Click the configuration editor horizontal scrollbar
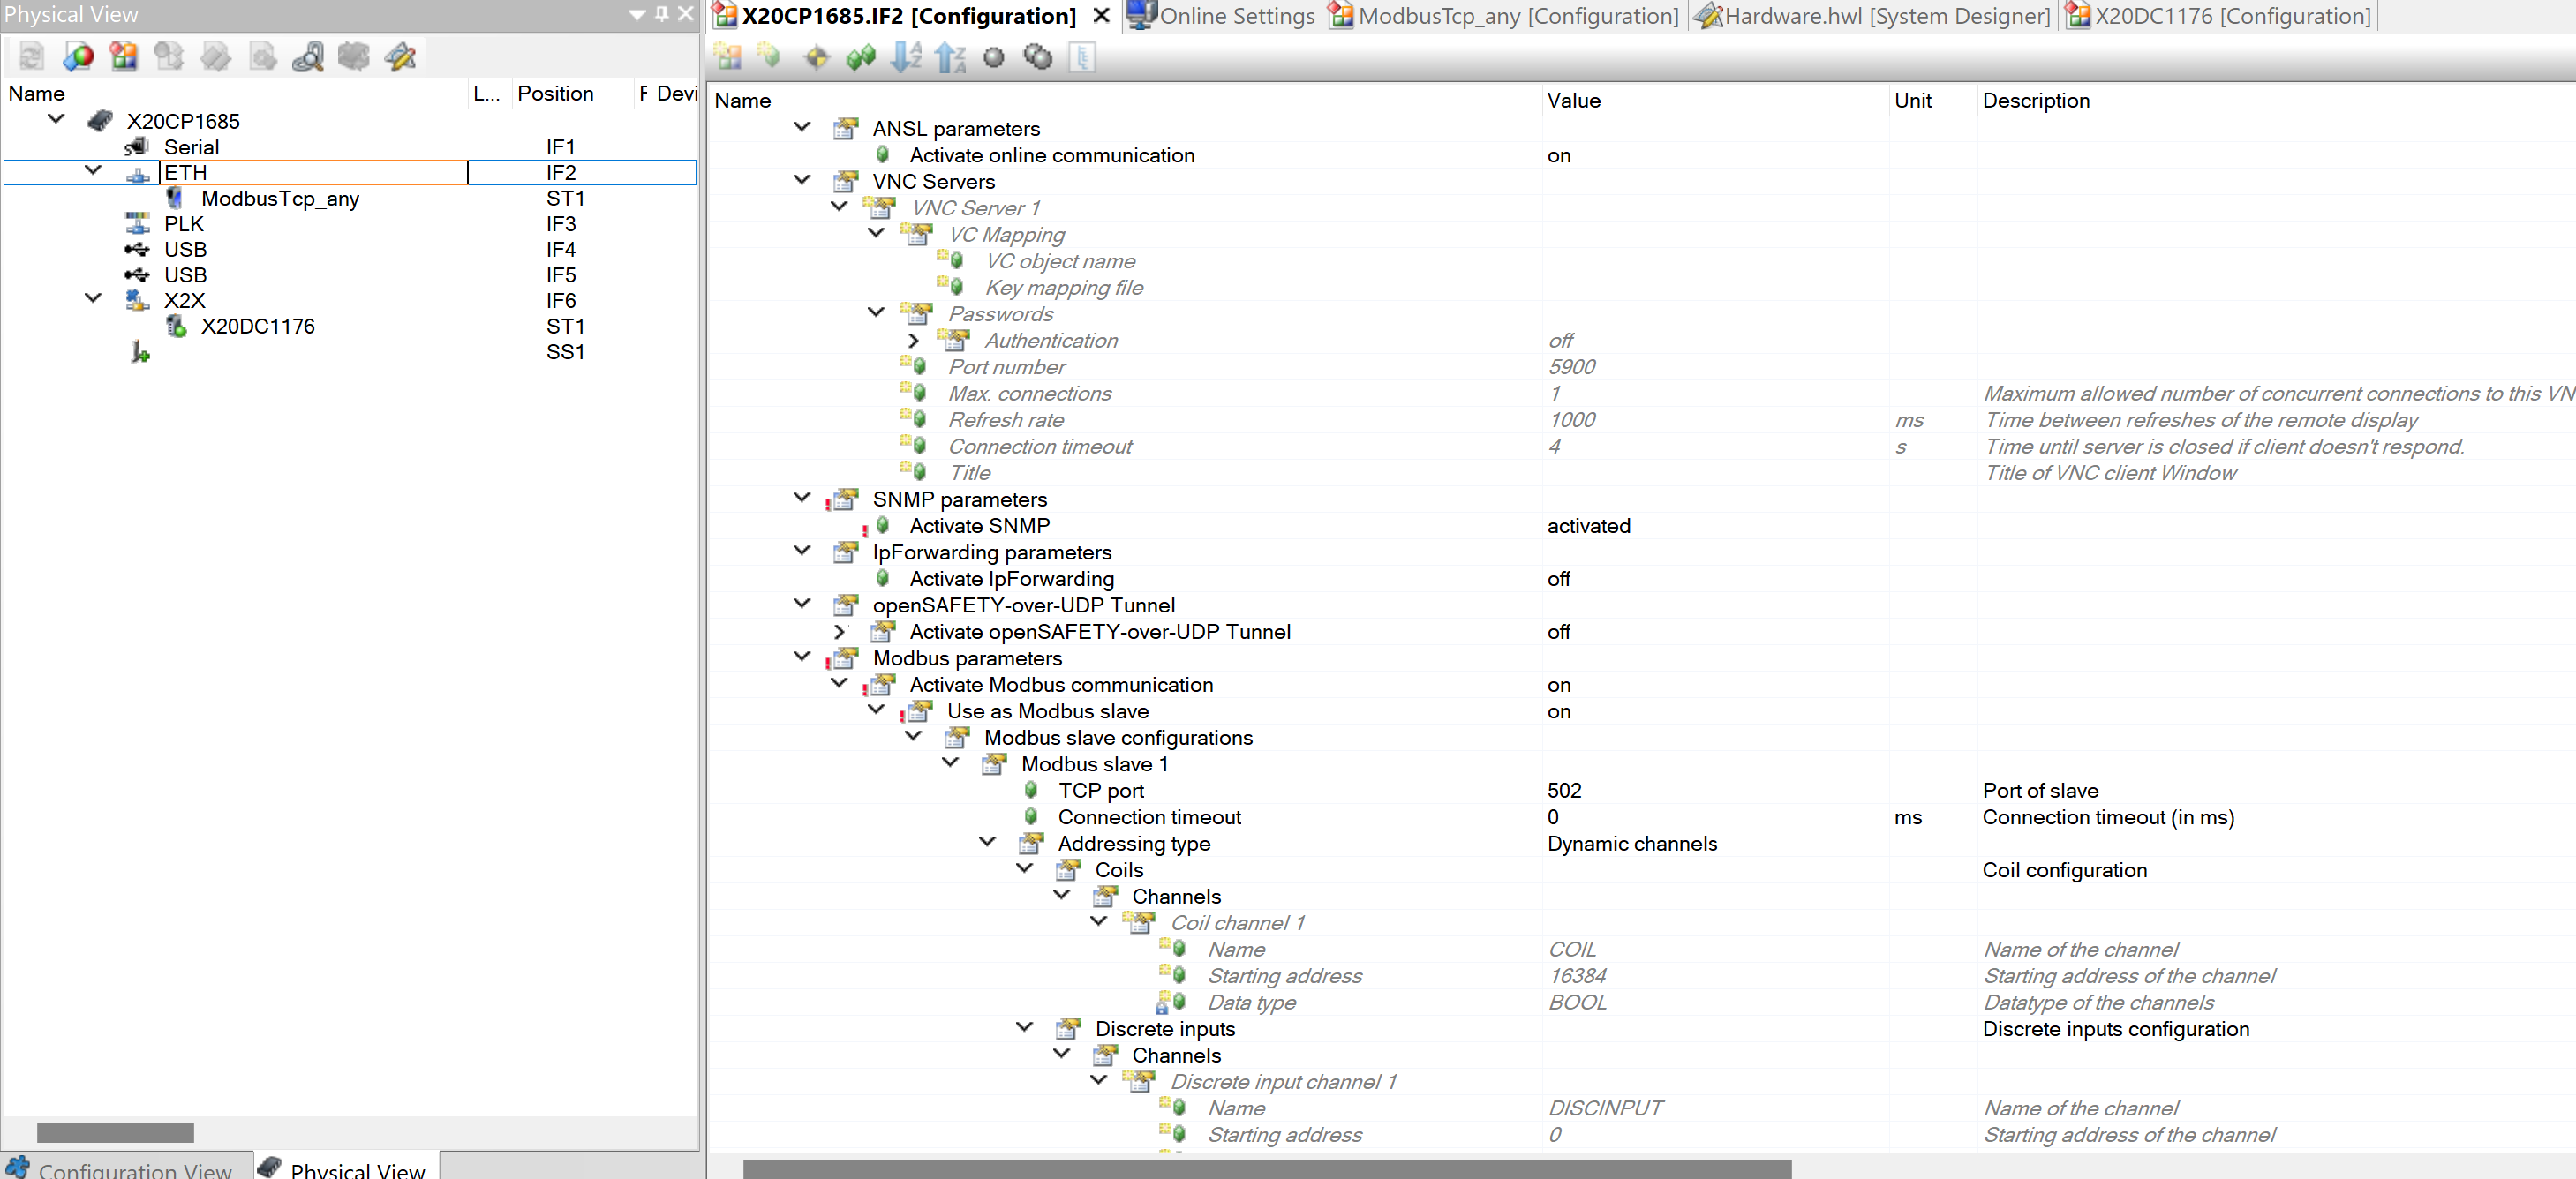 click(1266, 1168)
